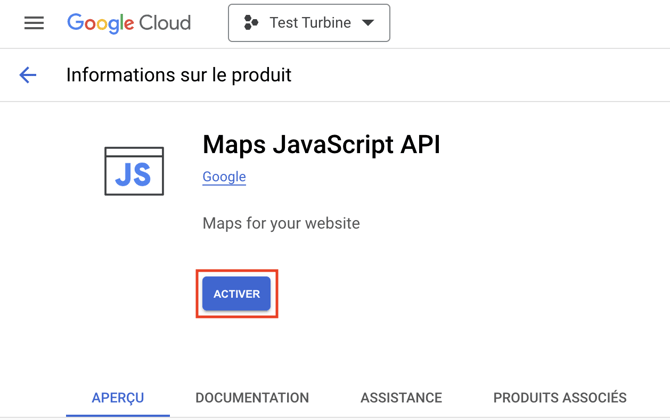670x420 pixels.
Task: Show the PRODUITS ASSOCIÉS tab
Action: tap(560, 397)
